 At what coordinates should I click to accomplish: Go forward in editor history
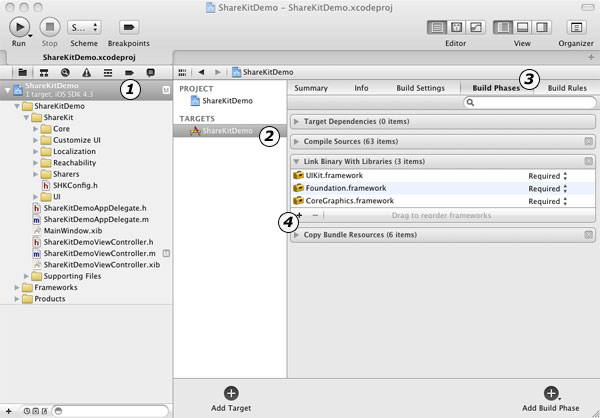click(218, 72)
